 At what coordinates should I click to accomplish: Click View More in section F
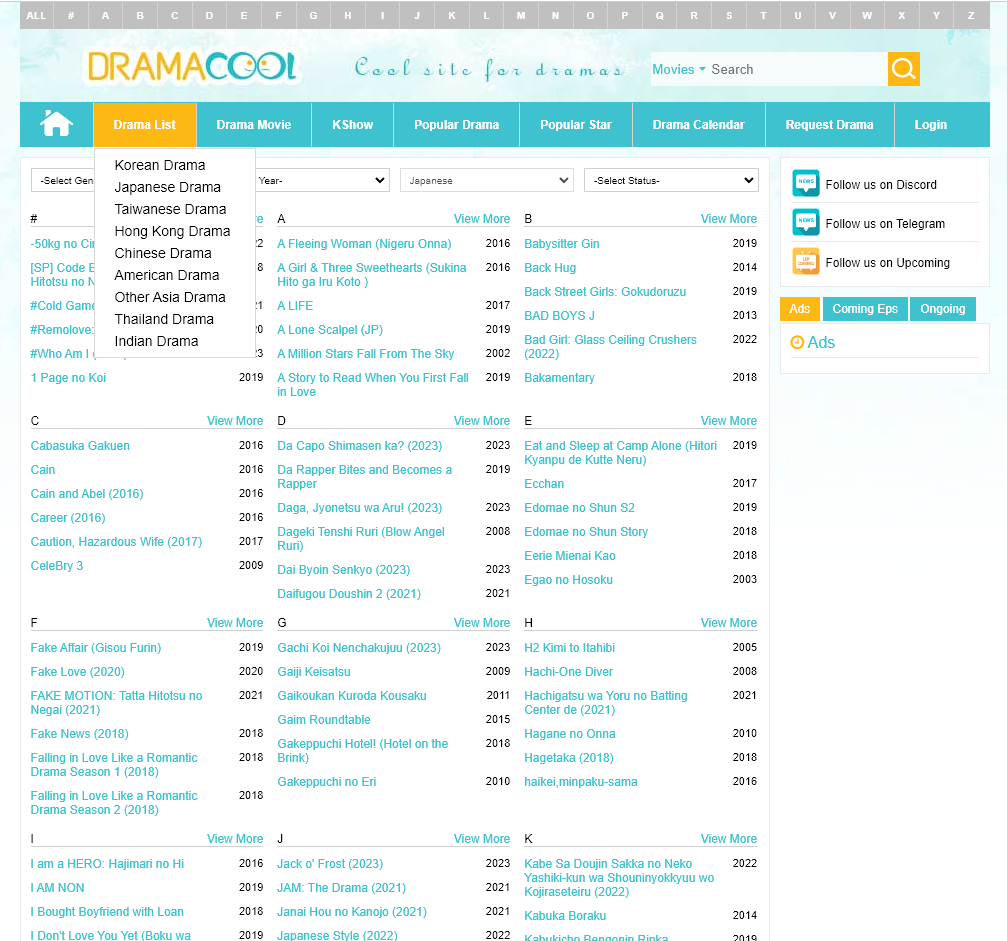tap(235, 622)
